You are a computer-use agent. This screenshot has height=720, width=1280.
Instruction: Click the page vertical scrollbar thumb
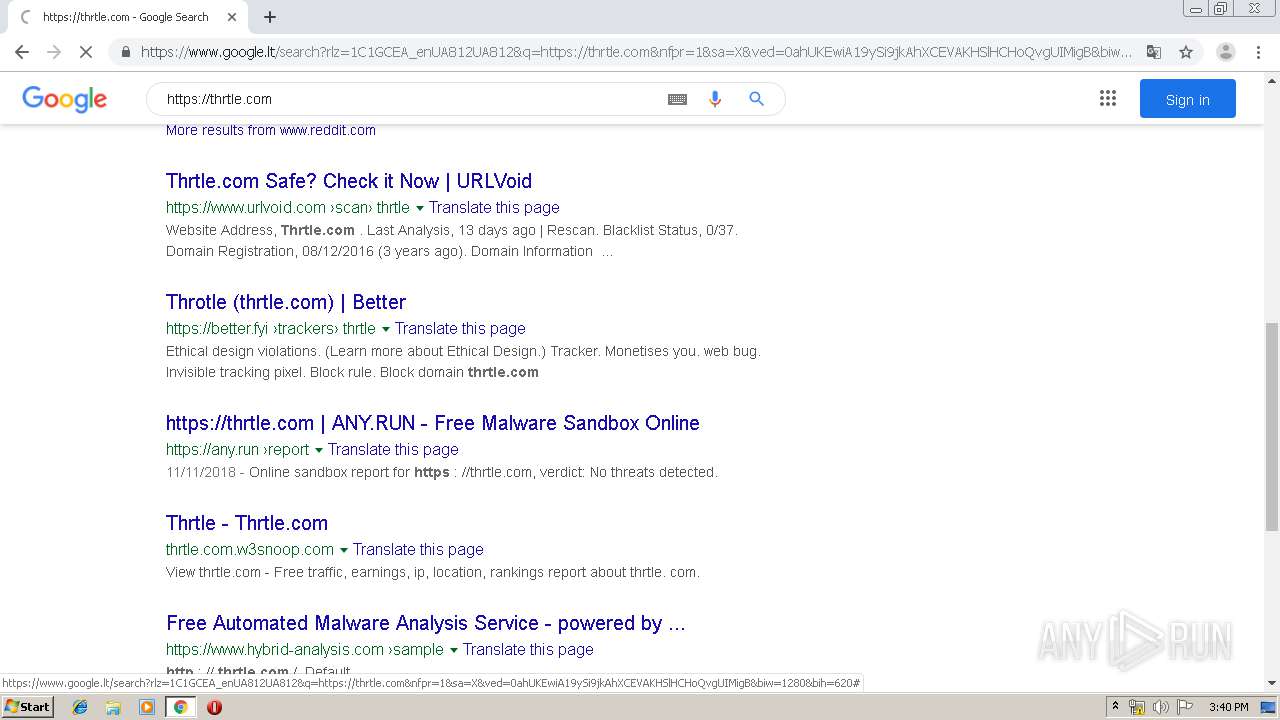1272,427
